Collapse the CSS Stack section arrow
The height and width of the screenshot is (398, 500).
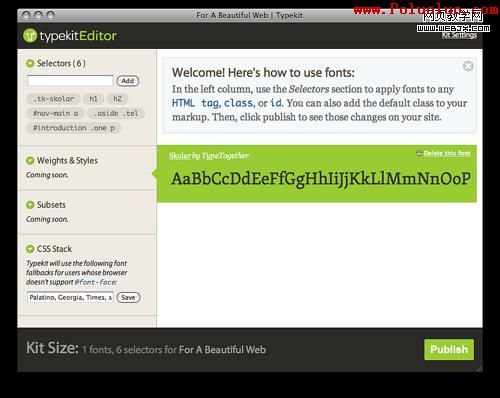tap(30, 249)
